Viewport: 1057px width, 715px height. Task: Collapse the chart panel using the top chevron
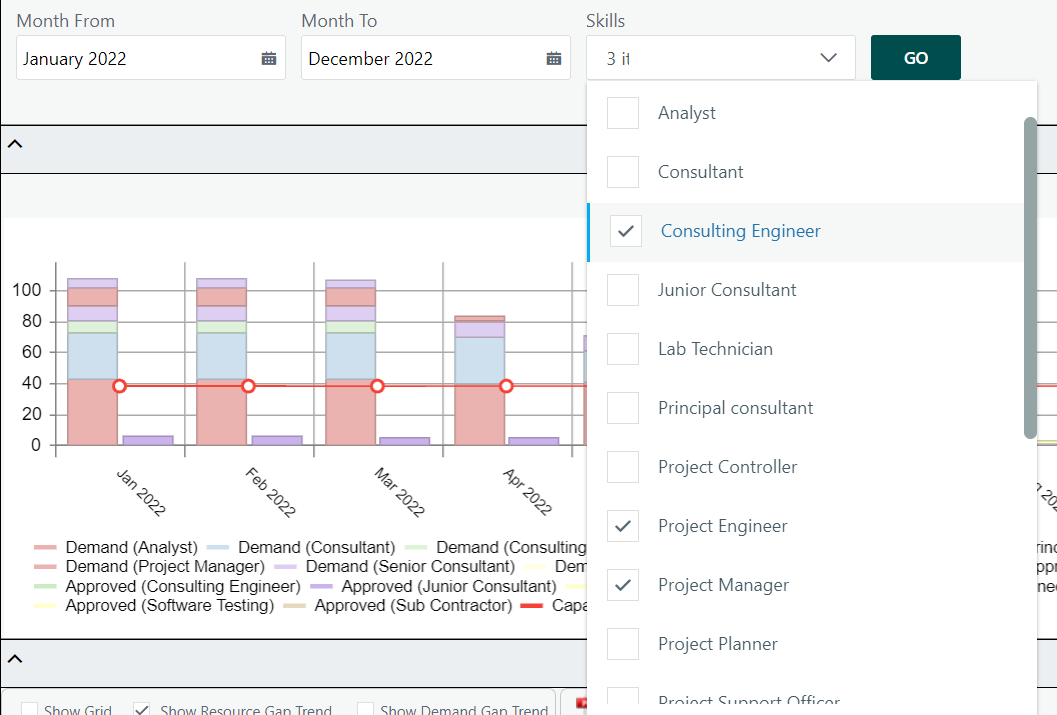15,143
